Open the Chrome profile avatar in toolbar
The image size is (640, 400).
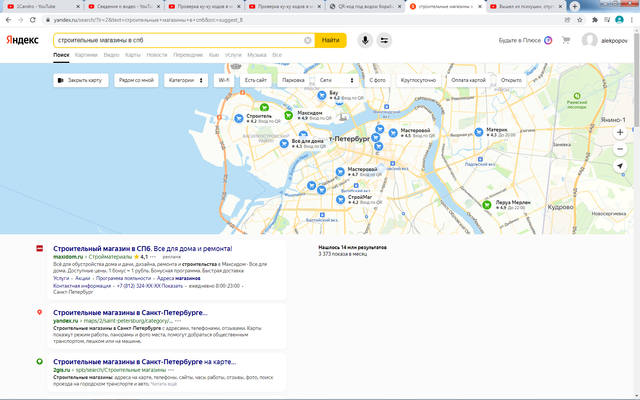pyautogui.click(x=619, y=20)
